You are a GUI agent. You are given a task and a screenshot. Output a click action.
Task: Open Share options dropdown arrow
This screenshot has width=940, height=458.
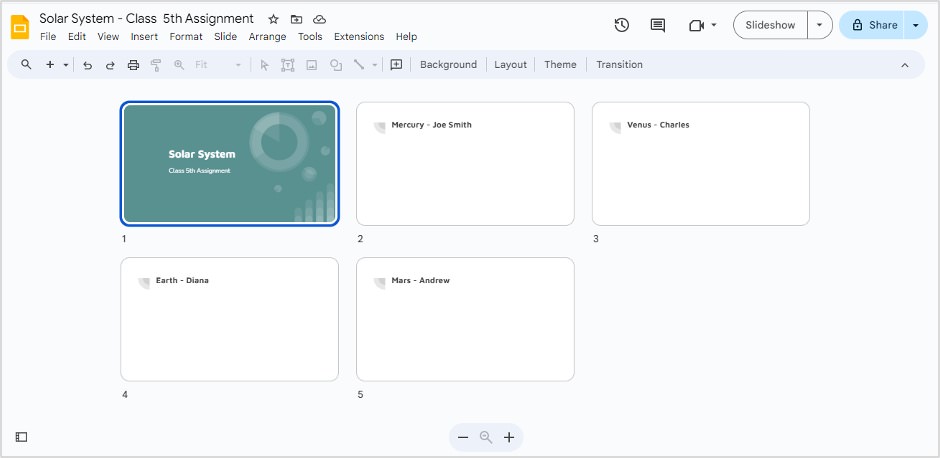pos(915,25)
